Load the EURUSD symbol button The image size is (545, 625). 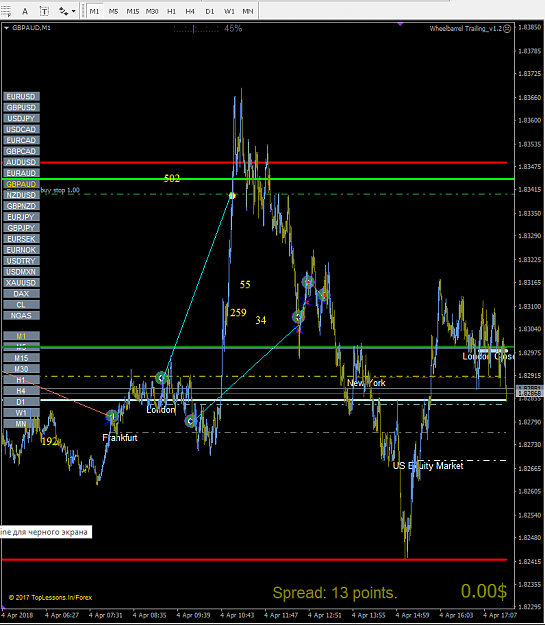click(x=21, y=96)
